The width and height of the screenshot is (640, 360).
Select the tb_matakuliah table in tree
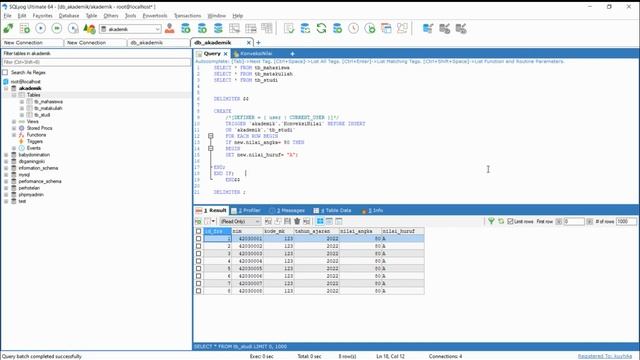click(x=48, y=108)
